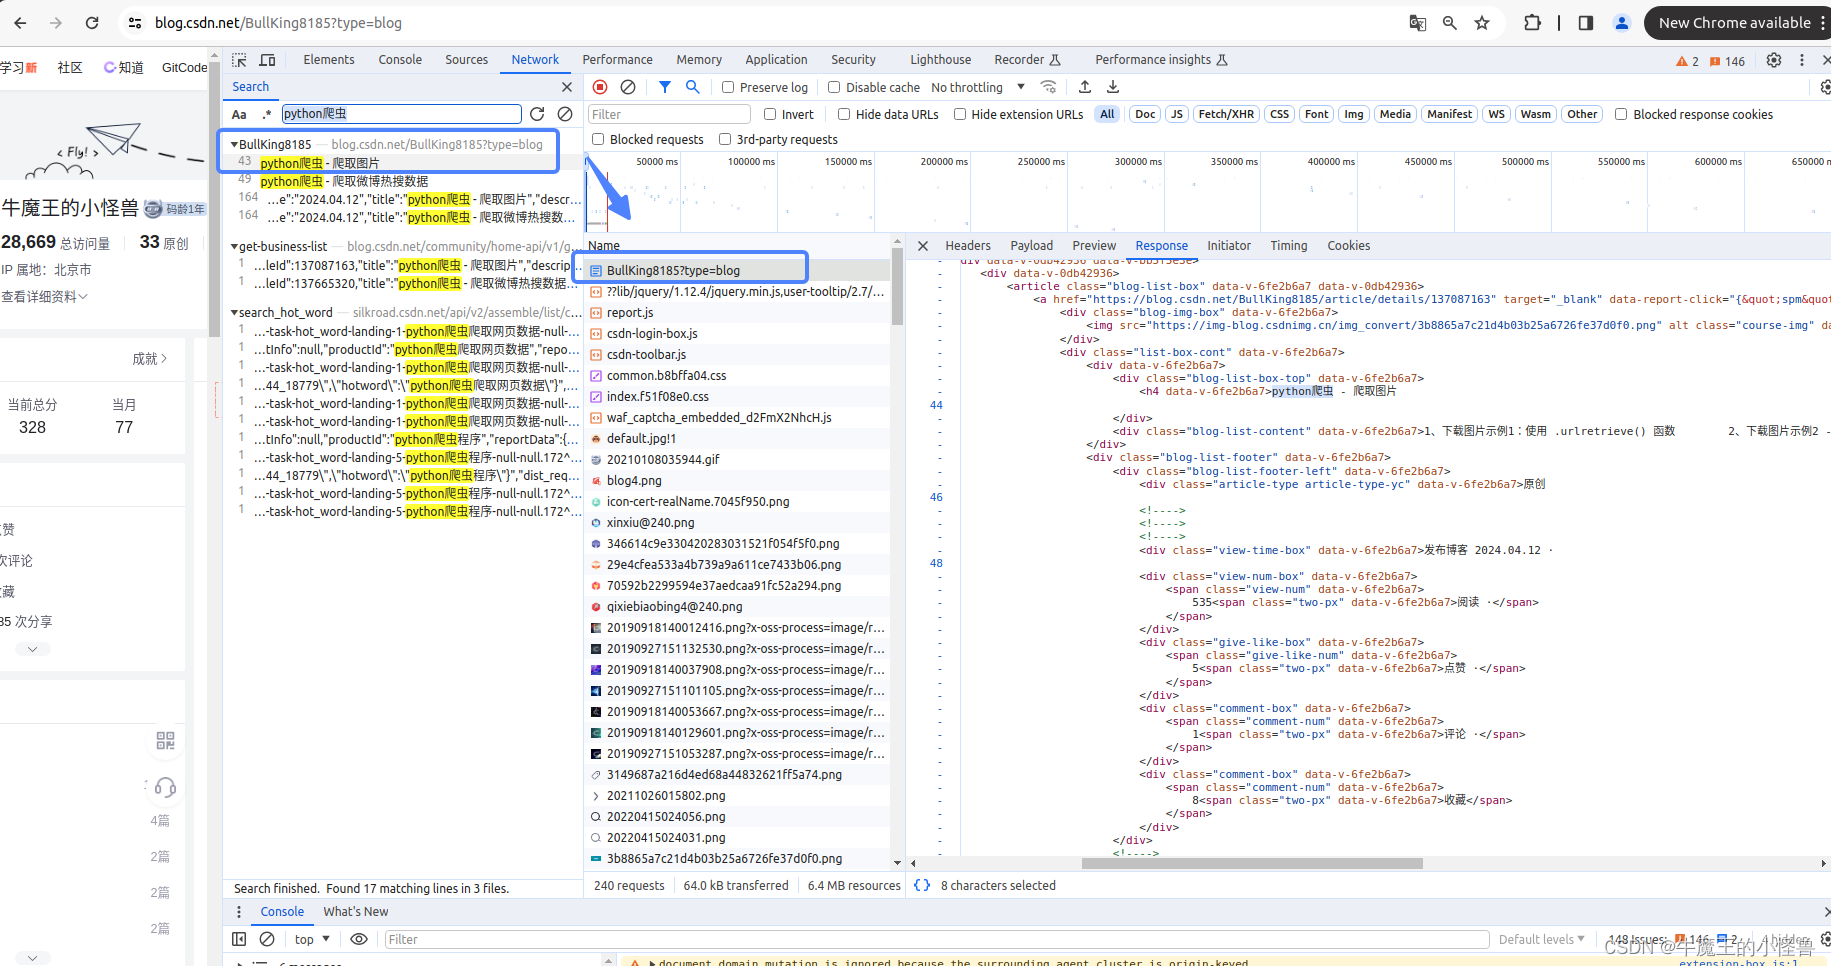Clear the network log
This screenshot has width=1831, height=966.
pos(628,87)
